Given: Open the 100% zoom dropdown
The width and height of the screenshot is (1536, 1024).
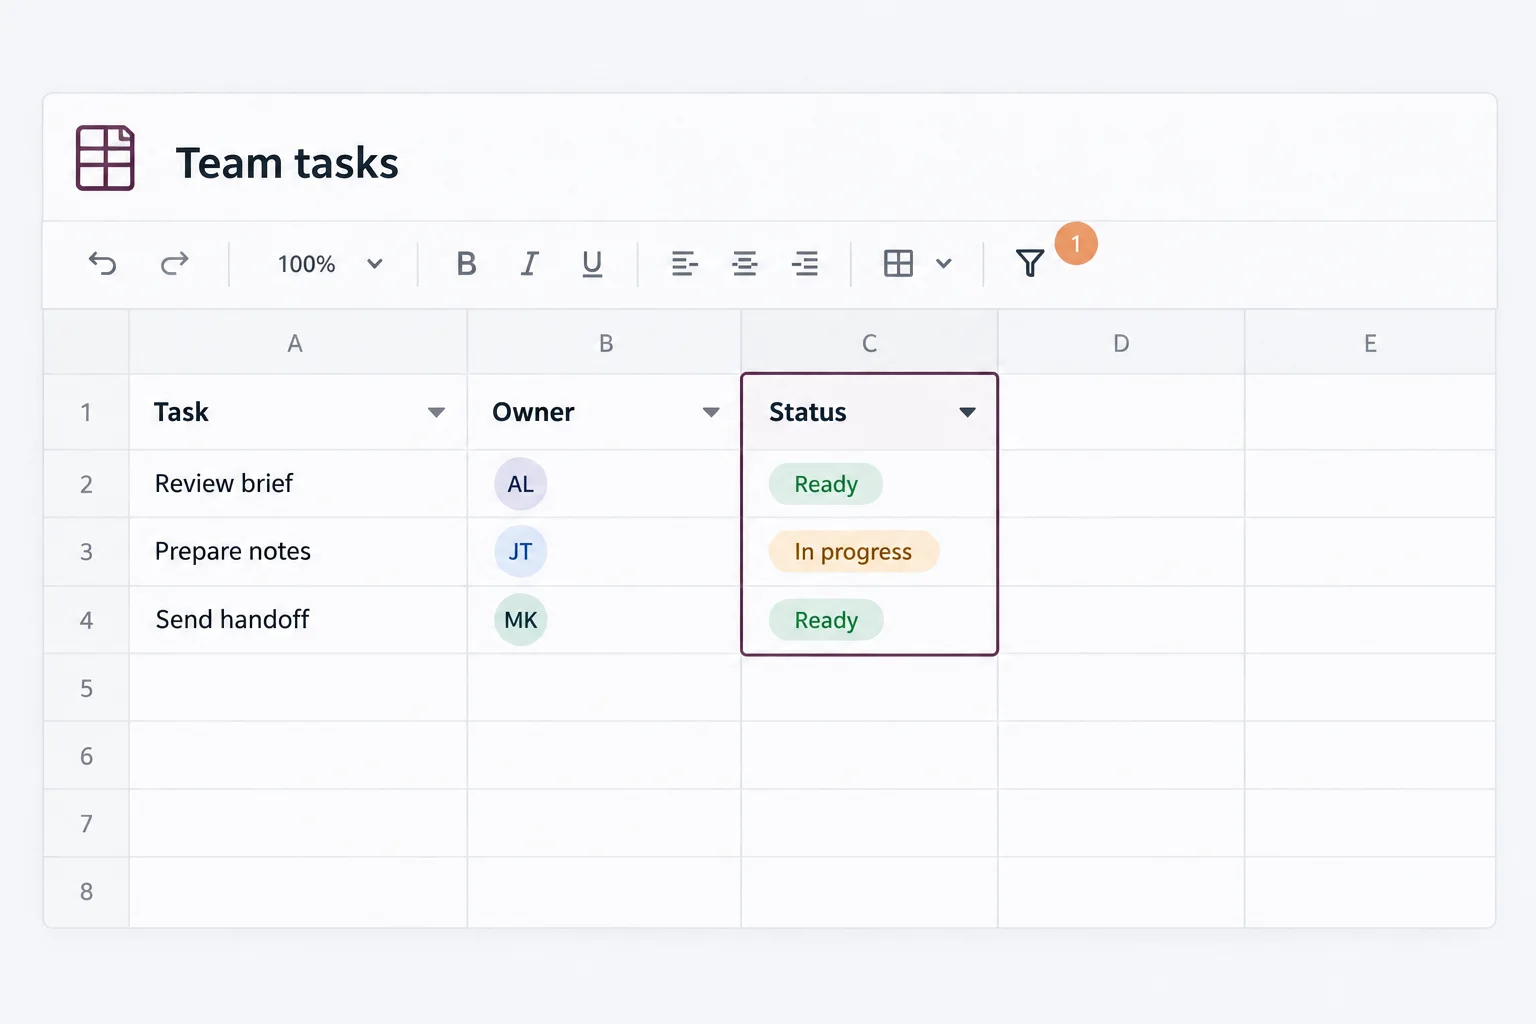Looking at the screenshot, I should coord(330,264).
